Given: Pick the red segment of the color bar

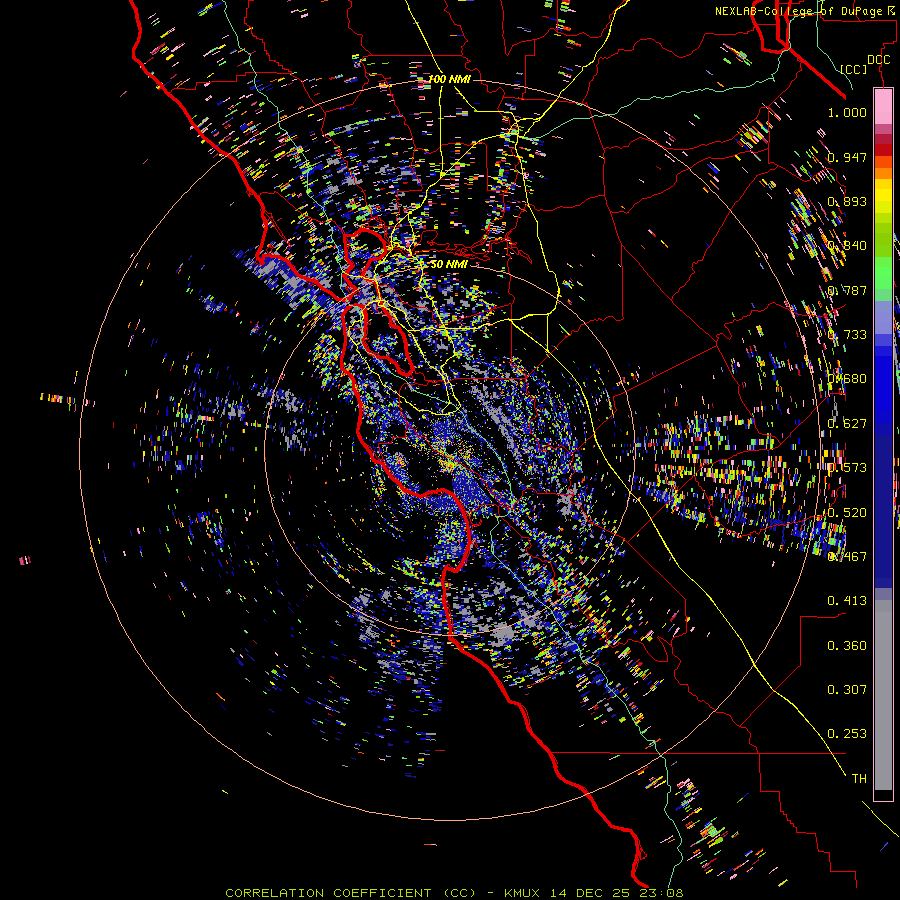Looking at the screenshot, I should (x=883, y=149).
